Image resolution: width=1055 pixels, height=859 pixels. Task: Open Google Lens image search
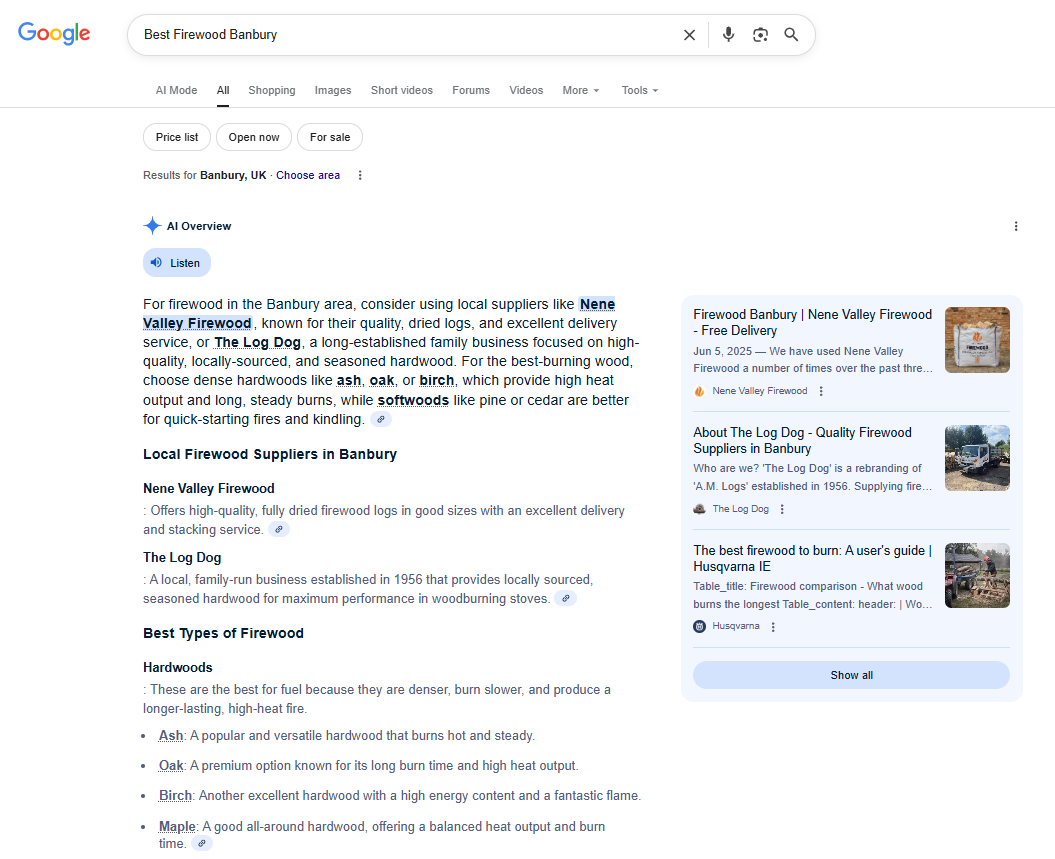pyautogui.click(x=760, y=35)
